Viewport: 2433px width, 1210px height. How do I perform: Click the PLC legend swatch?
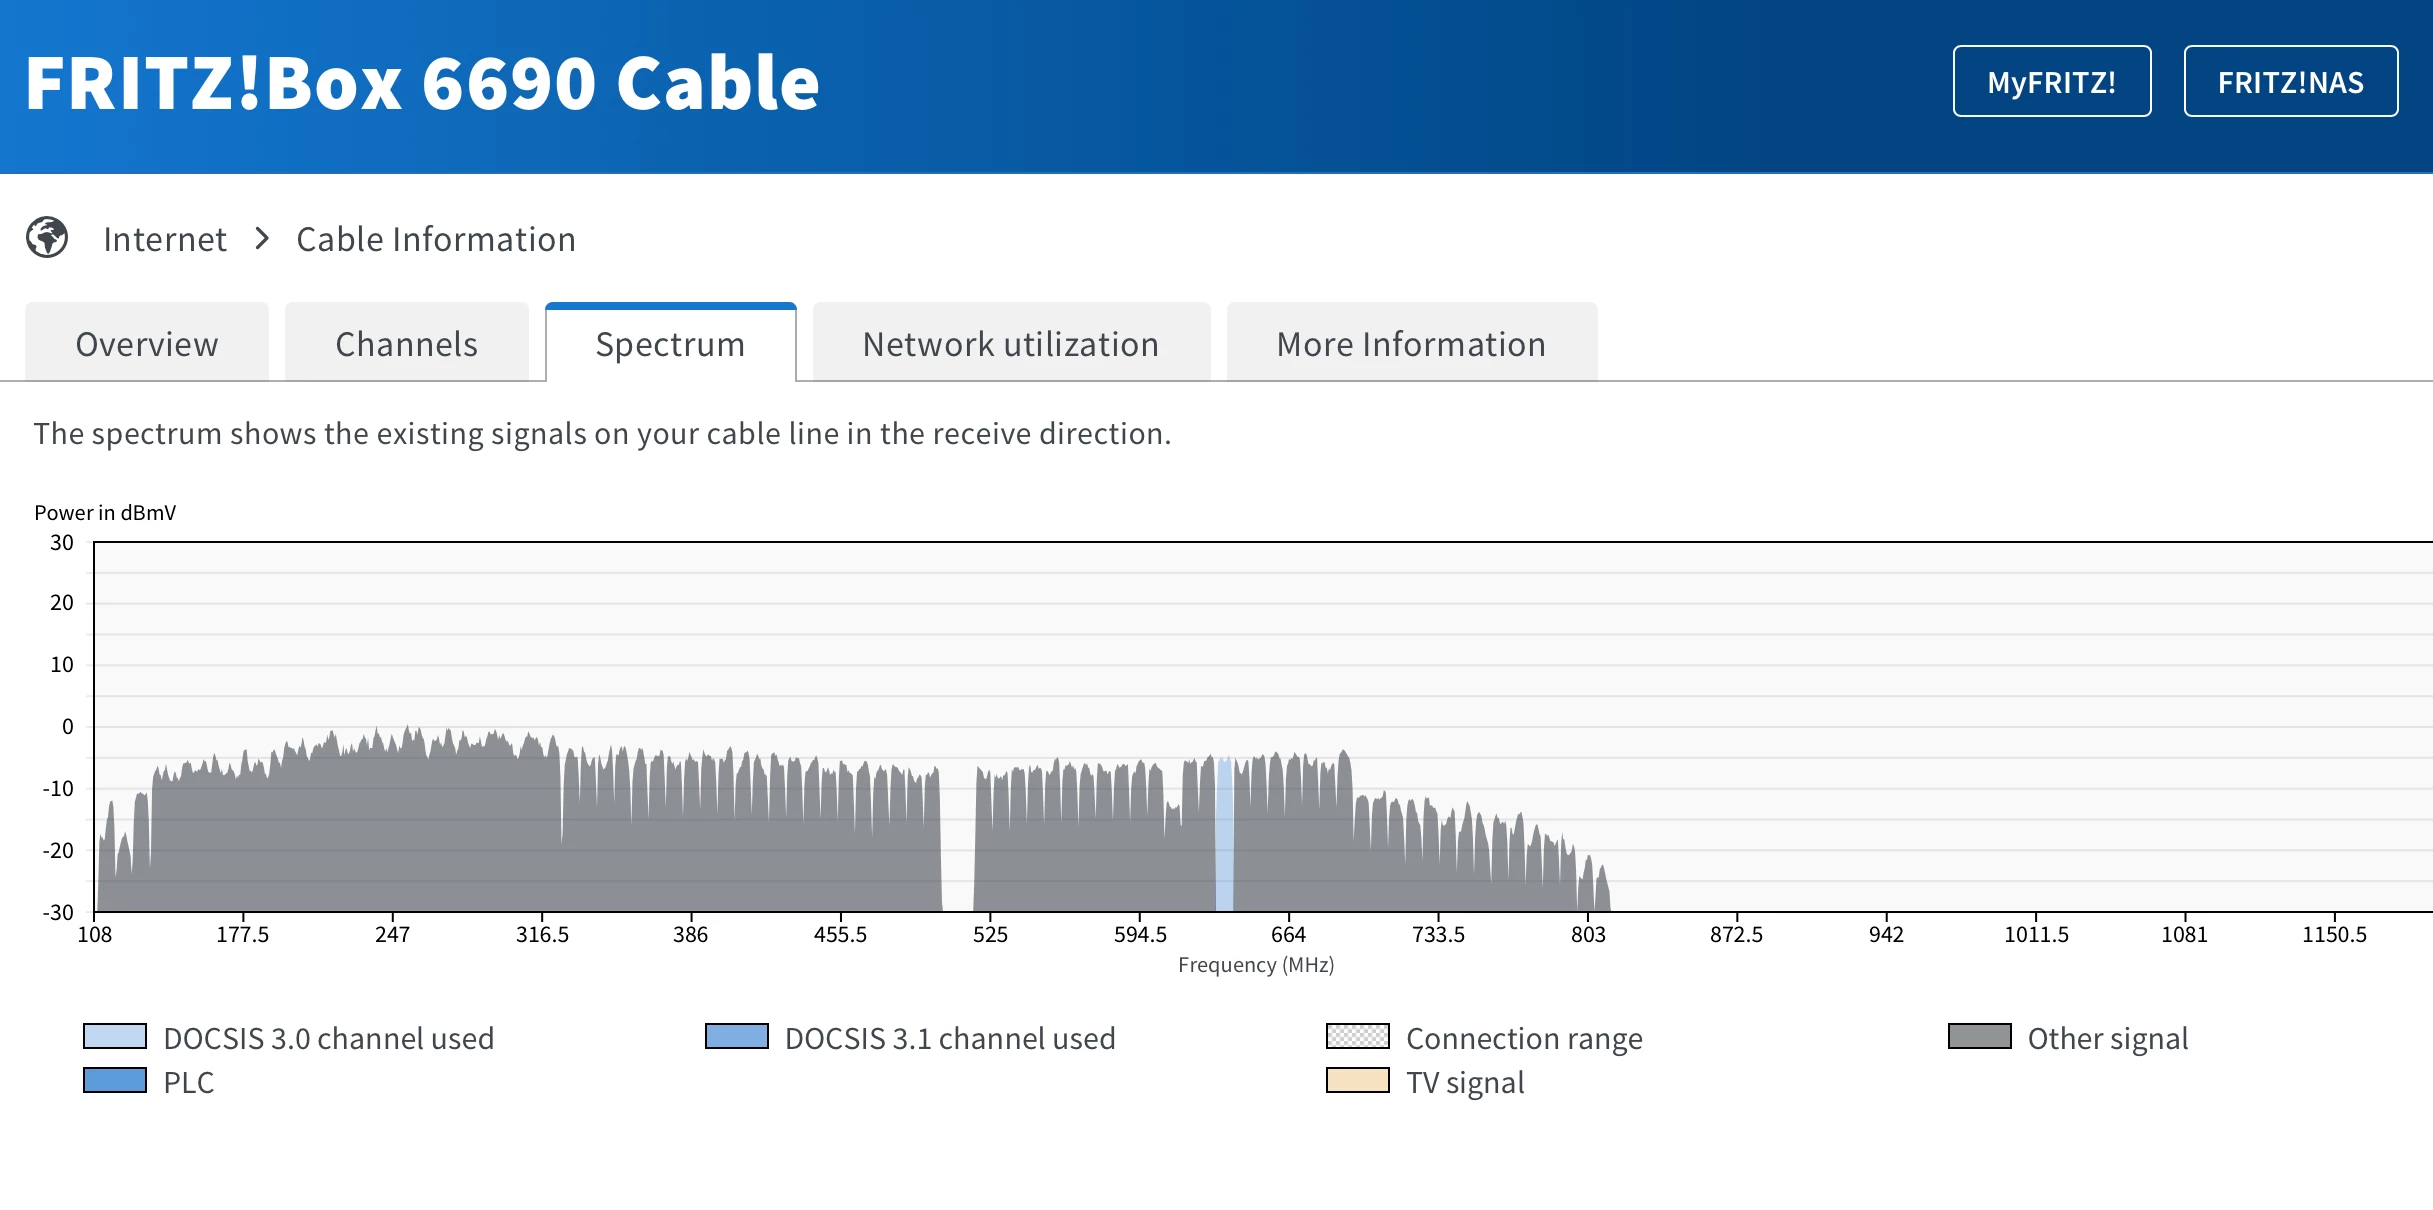pos(115,1081)
